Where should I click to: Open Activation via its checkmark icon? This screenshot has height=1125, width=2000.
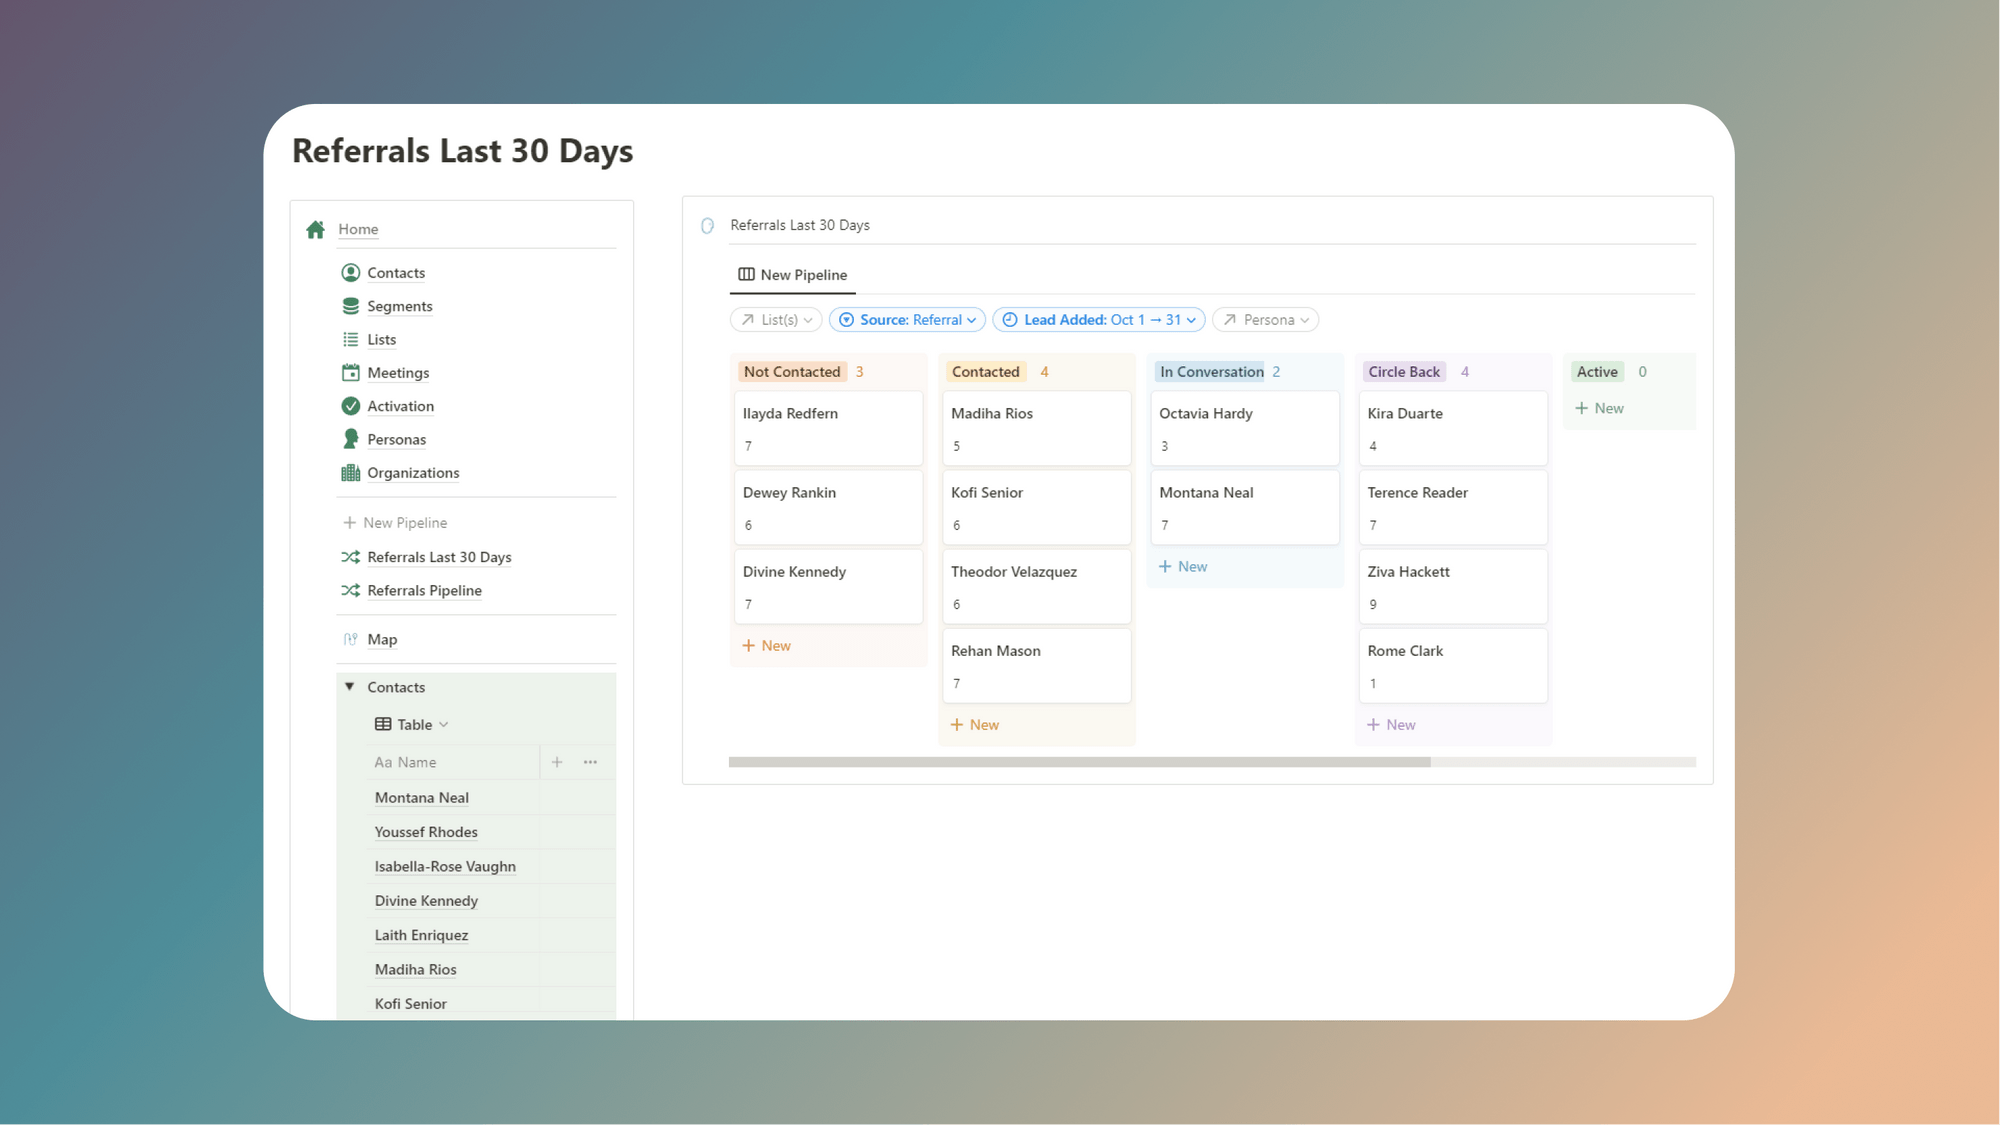pyautogui.click(x=350, y=406)
